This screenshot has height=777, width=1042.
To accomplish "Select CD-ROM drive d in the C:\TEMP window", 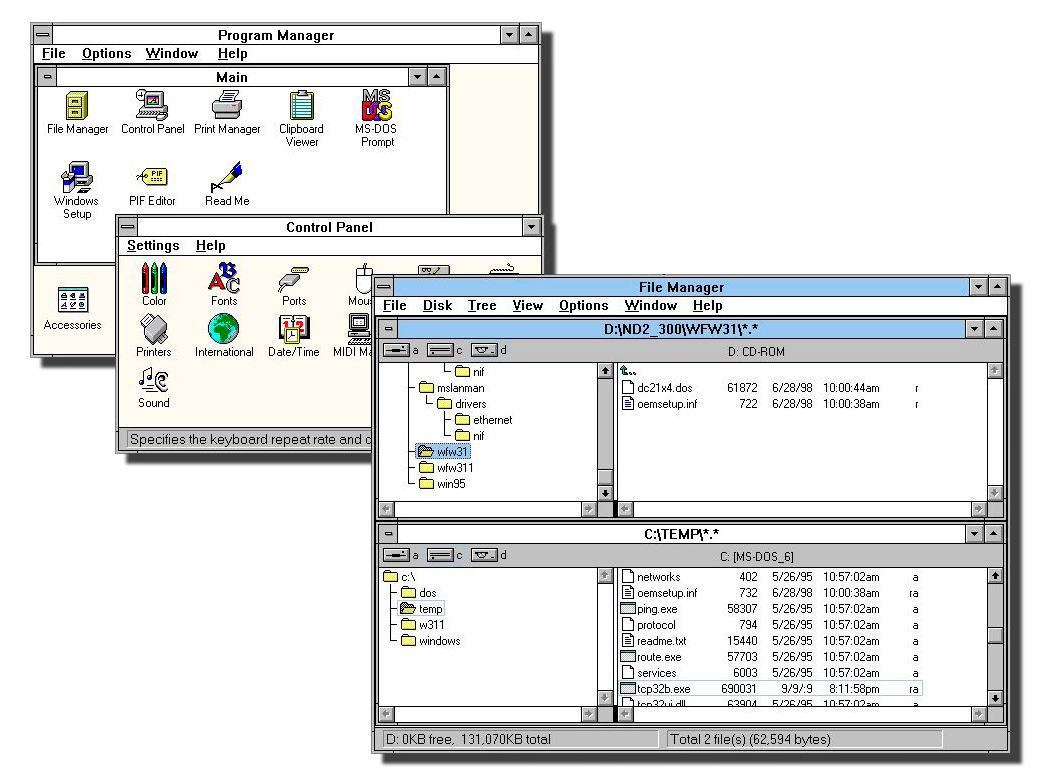I will tap(489, 555).
